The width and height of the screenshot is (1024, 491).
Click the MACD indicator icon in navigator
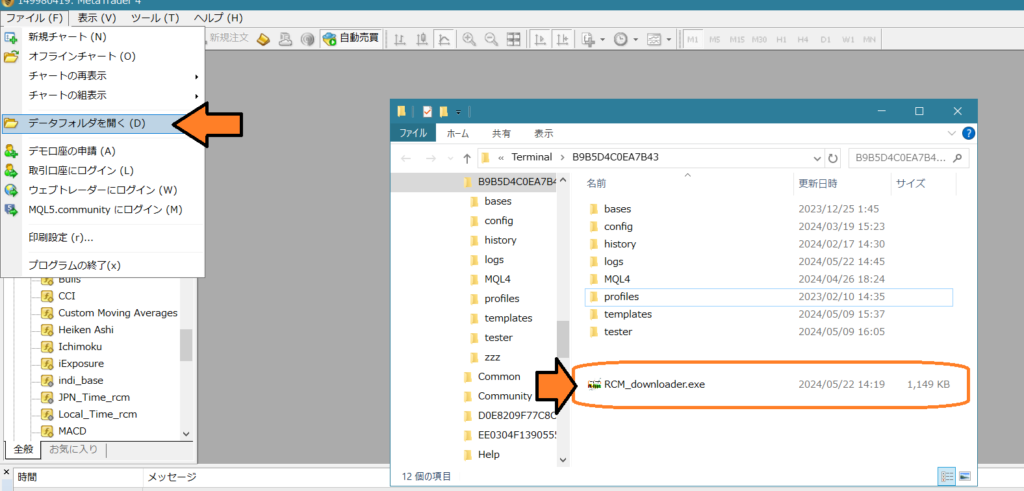(46, 431)
